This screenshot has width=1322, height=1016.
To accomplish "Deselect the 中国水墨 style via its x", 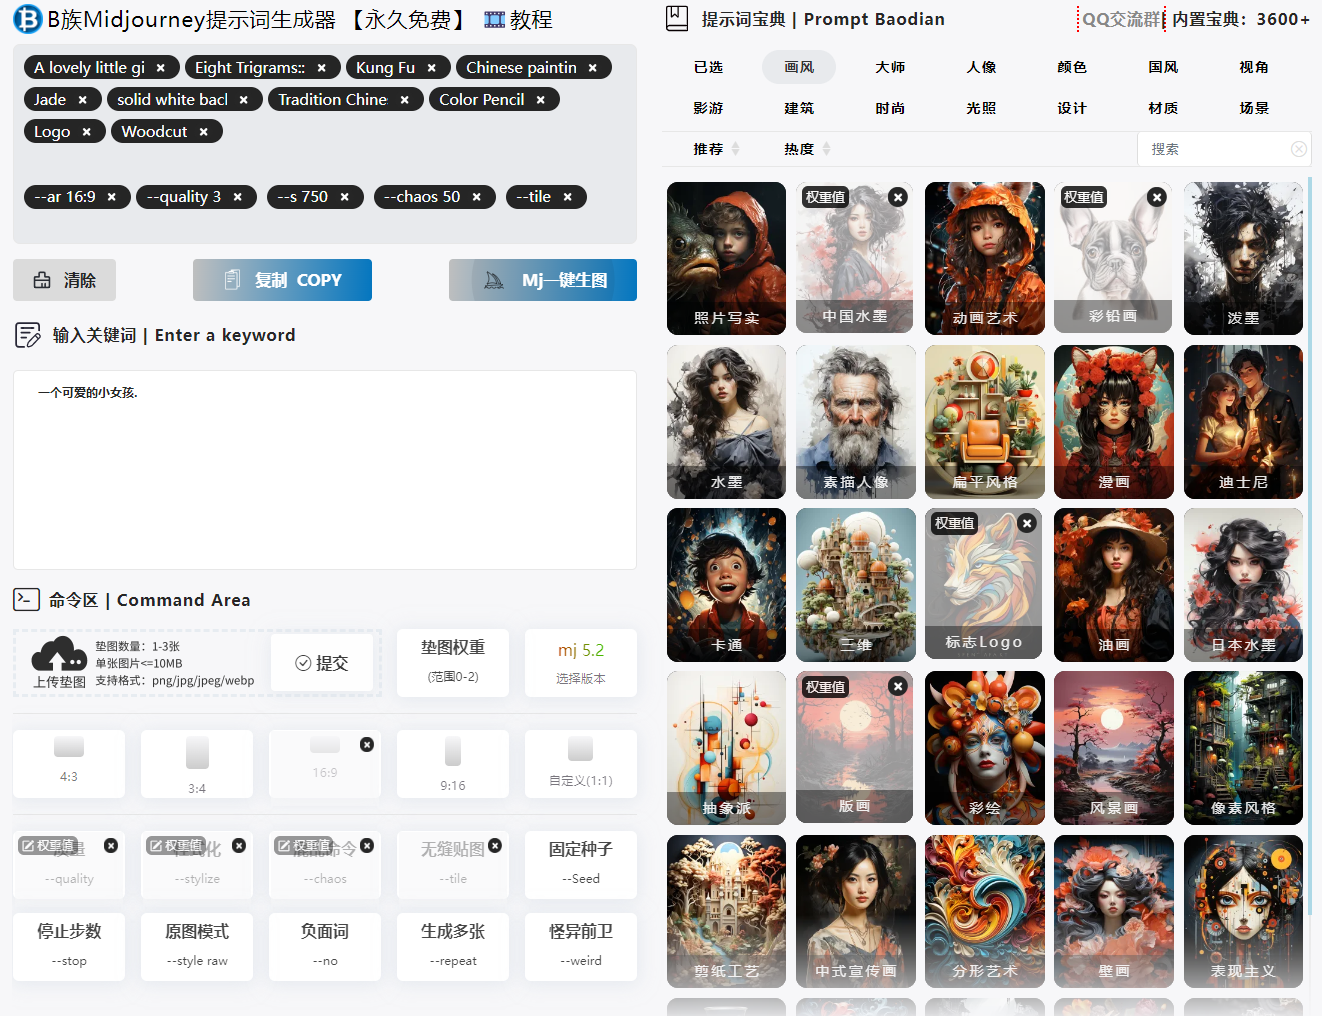I will pos(898,198).
